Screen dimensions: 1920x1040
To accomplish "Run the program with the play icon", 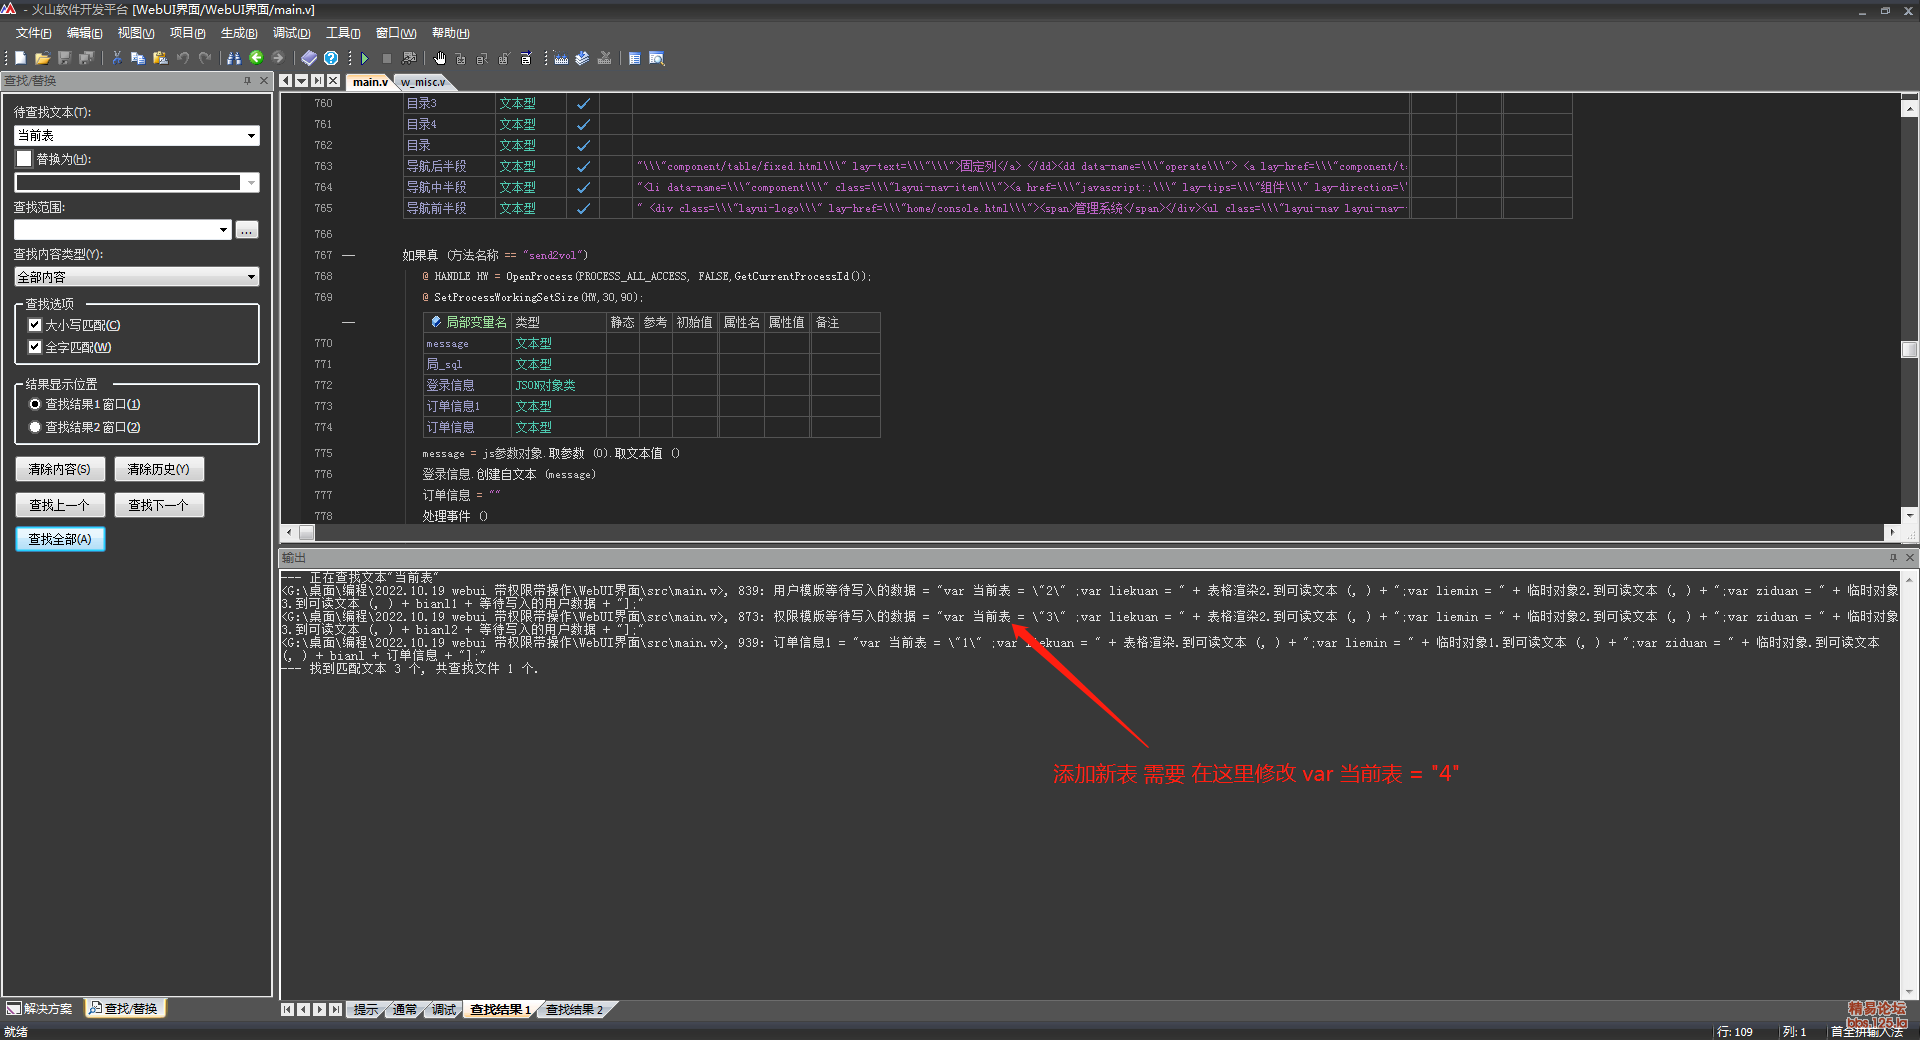I will click(365, 58).
